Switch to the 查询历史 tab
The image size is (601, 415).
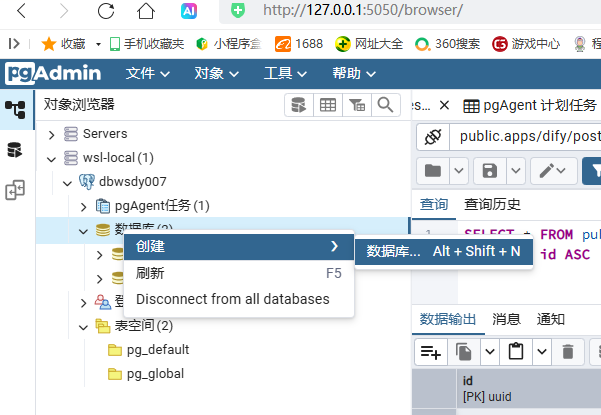[x=492, y=204]
